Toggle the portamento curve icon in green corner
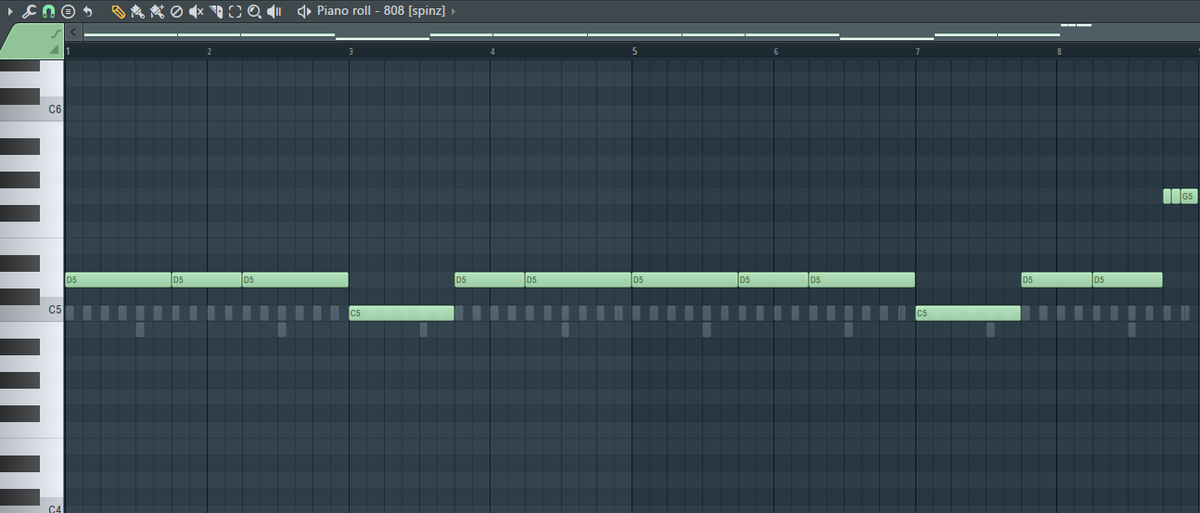 coord(53,35)
